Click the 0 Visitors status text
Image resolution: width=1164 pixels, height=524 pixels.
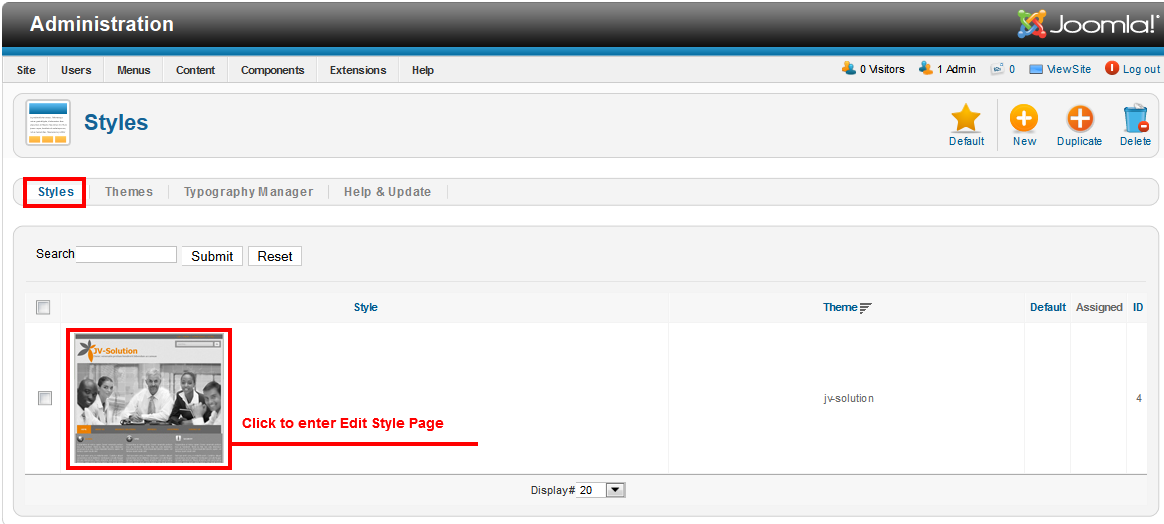(x=882, y=69)
